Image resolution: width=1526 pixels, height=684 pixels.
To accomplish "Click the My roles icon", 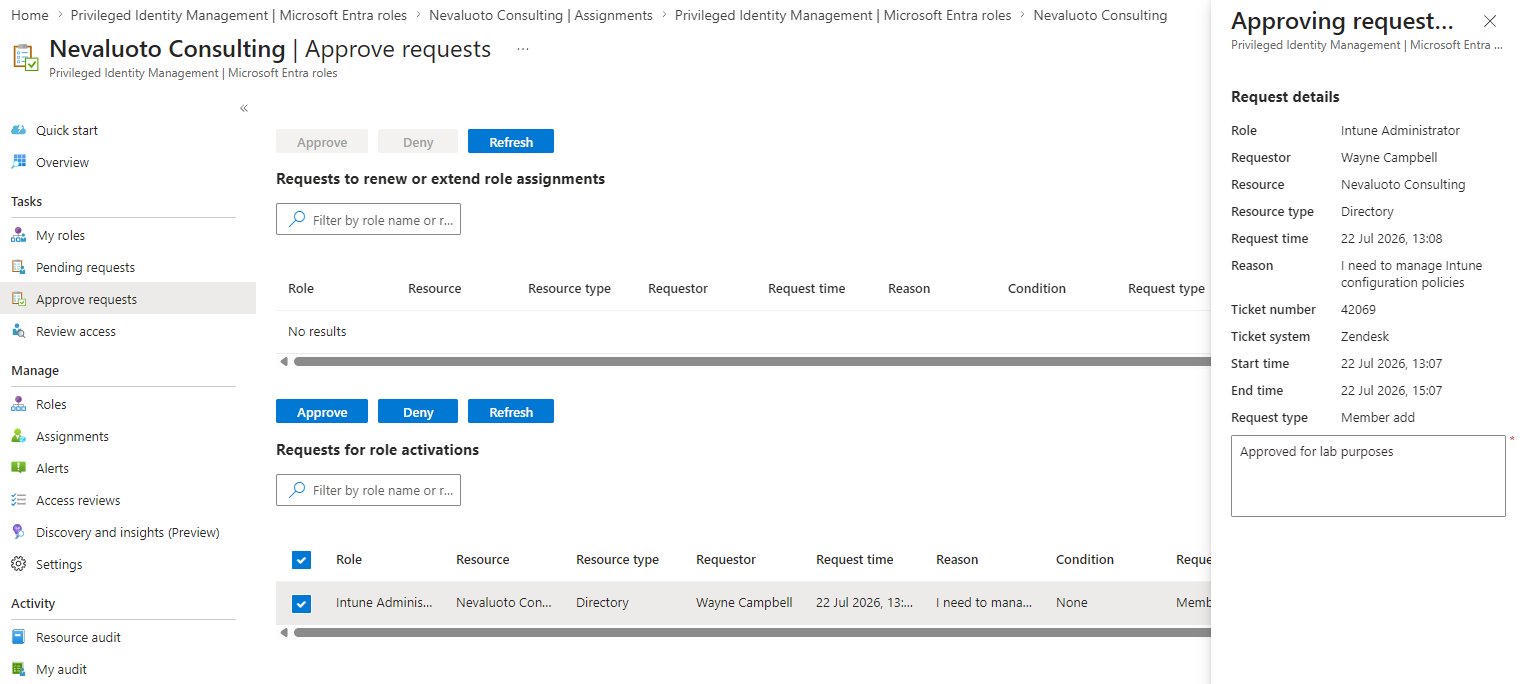I will click(x=18, y=235).
